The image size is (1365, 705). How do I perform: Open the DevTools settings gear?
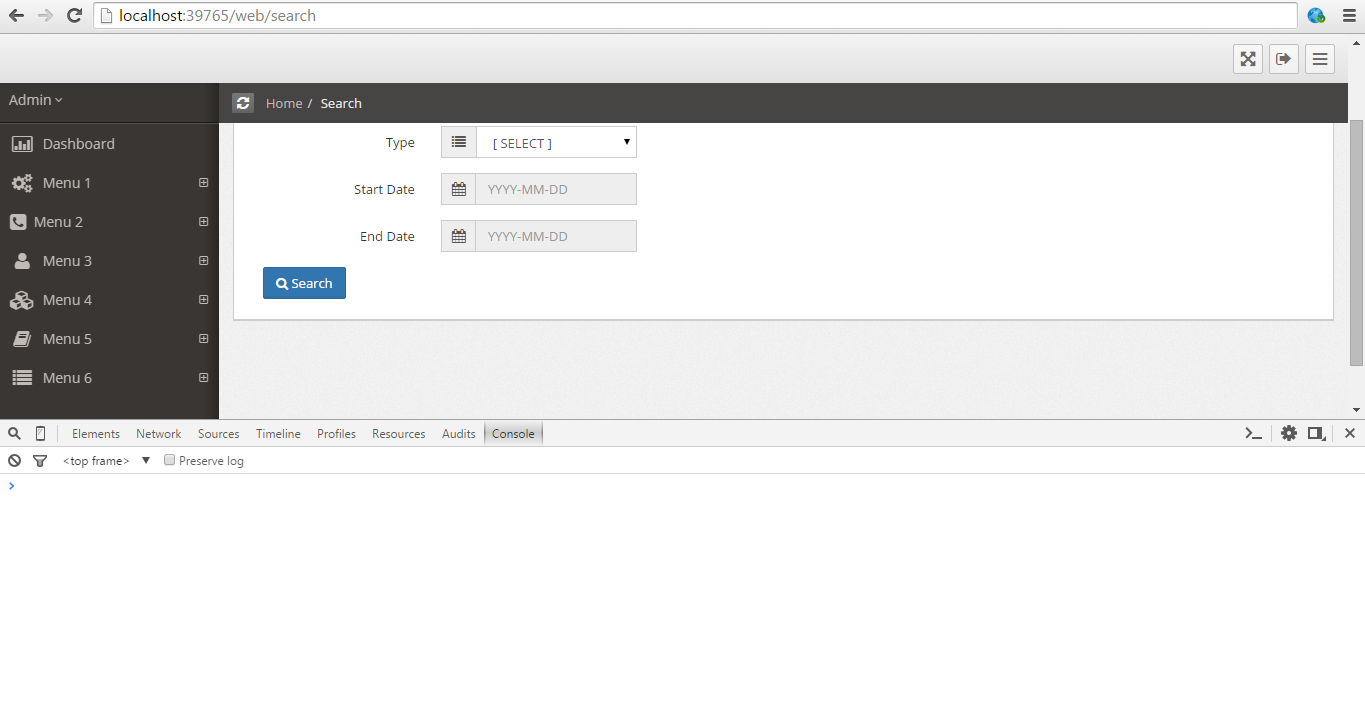tap(1288, 433)
